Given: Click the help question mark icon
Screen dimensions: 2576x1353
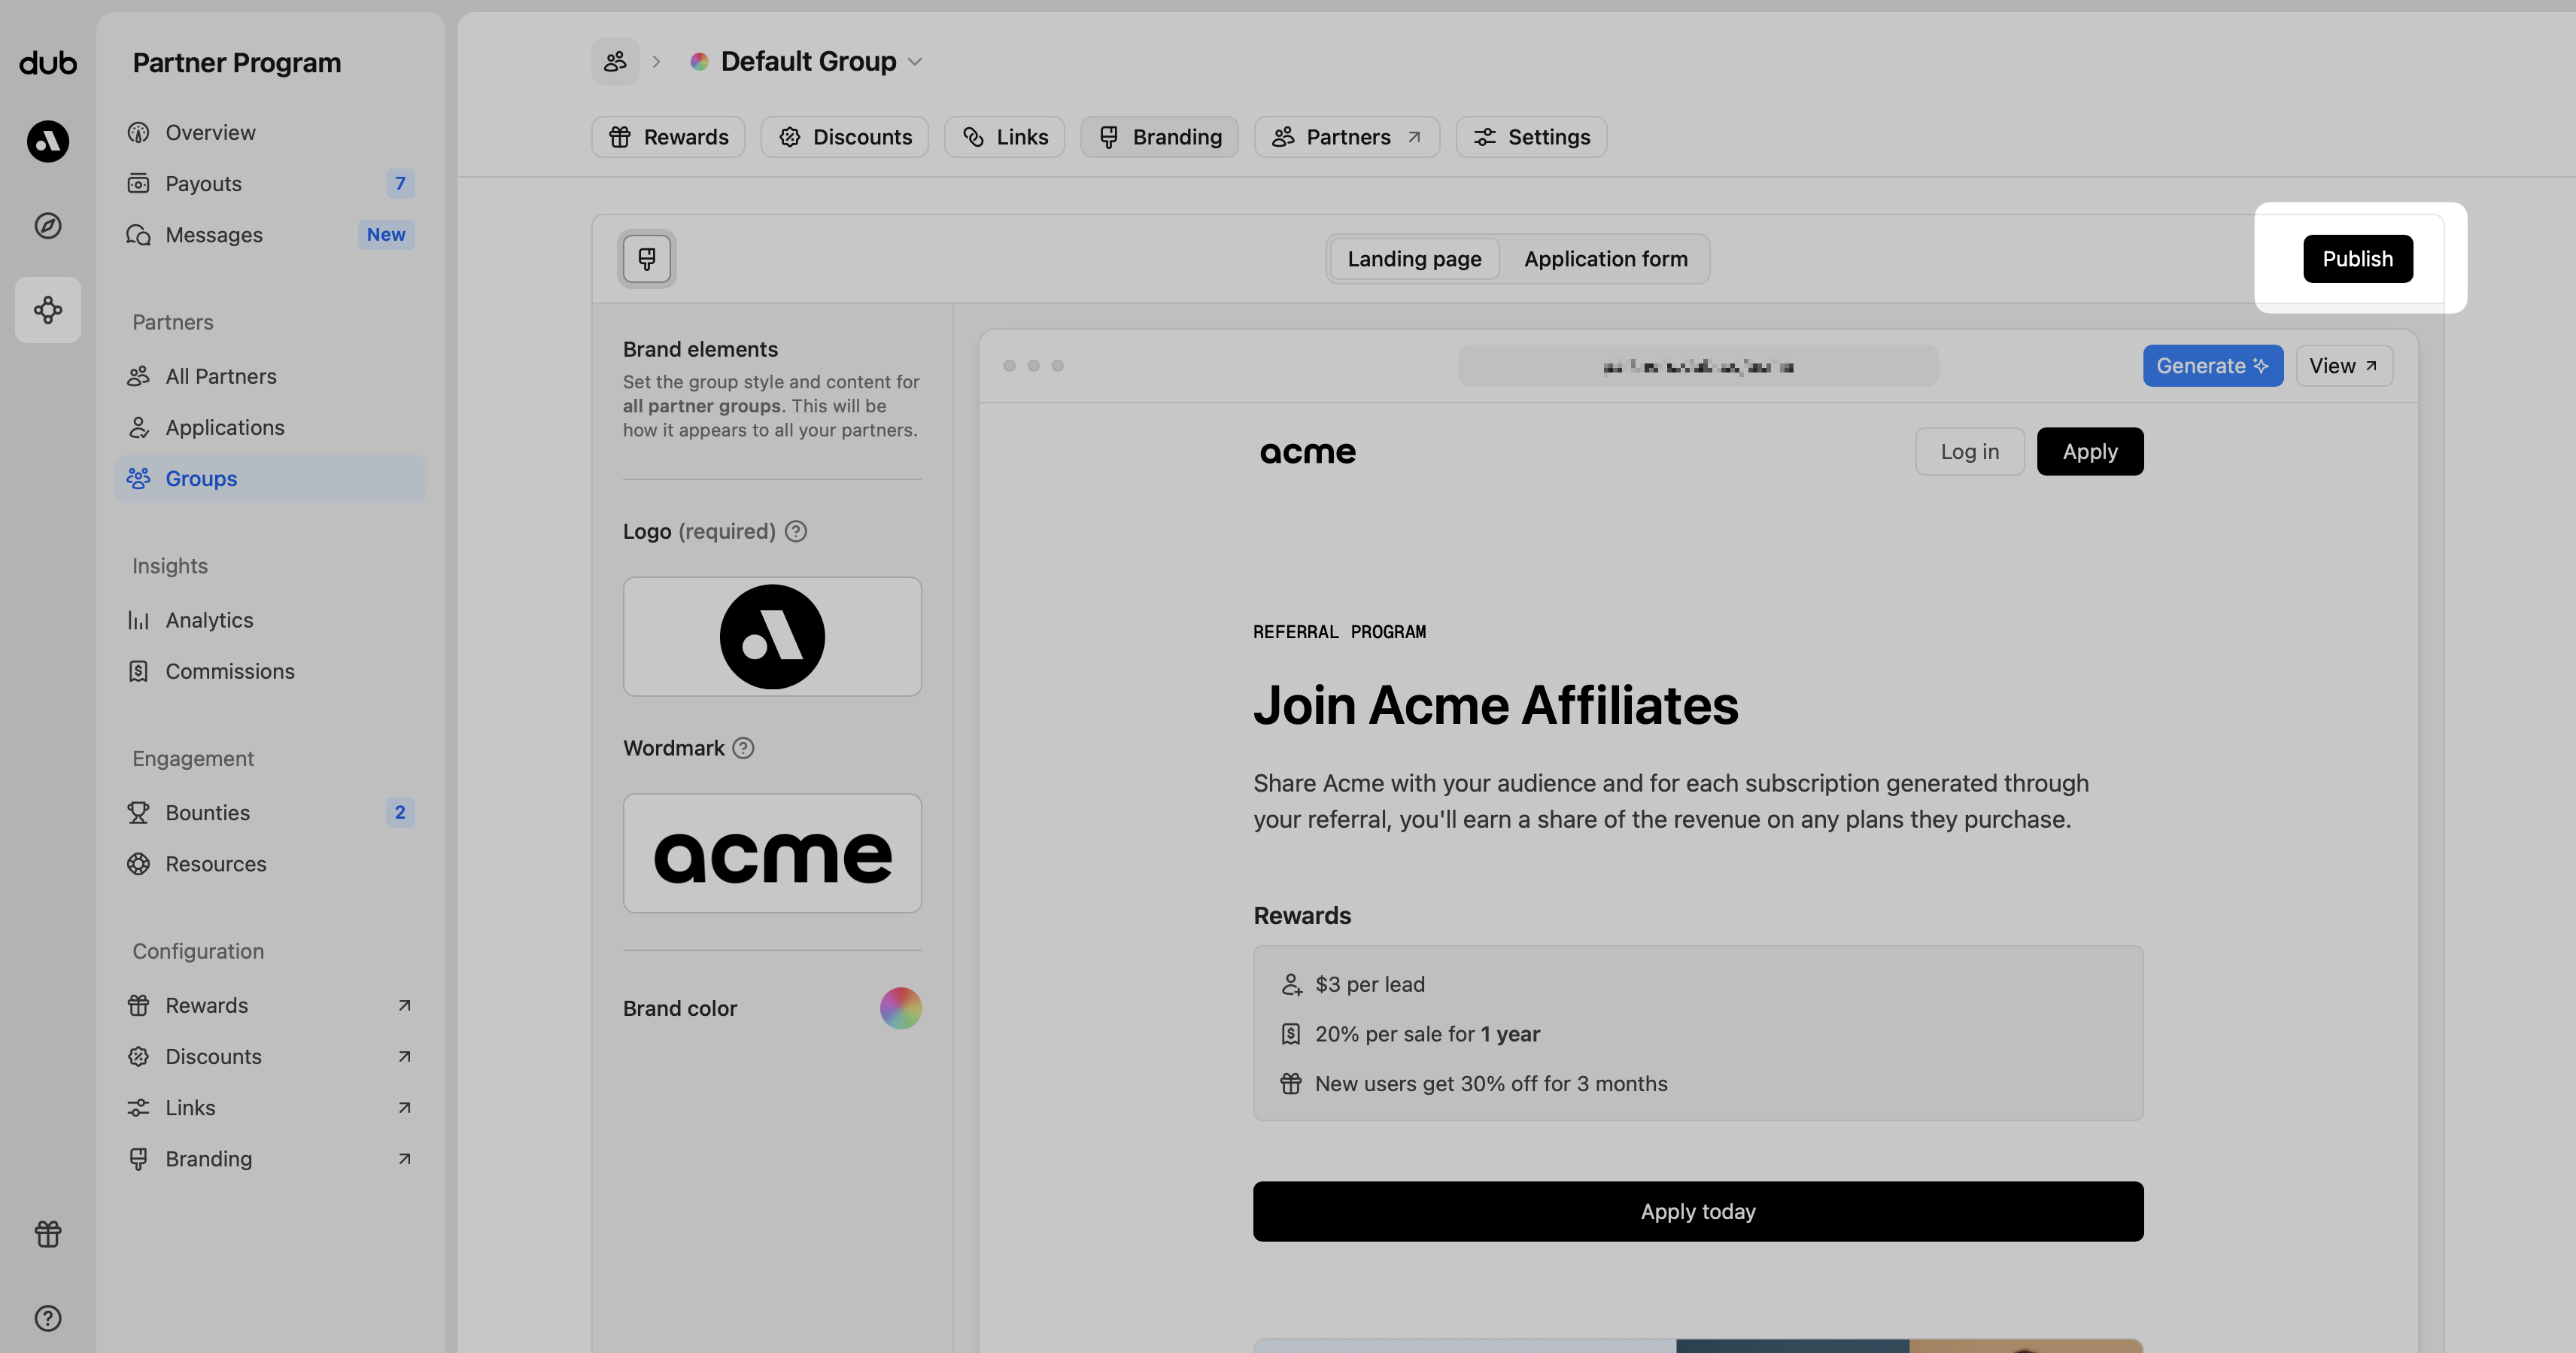Looking at the screenshot, I should 47,1318.
